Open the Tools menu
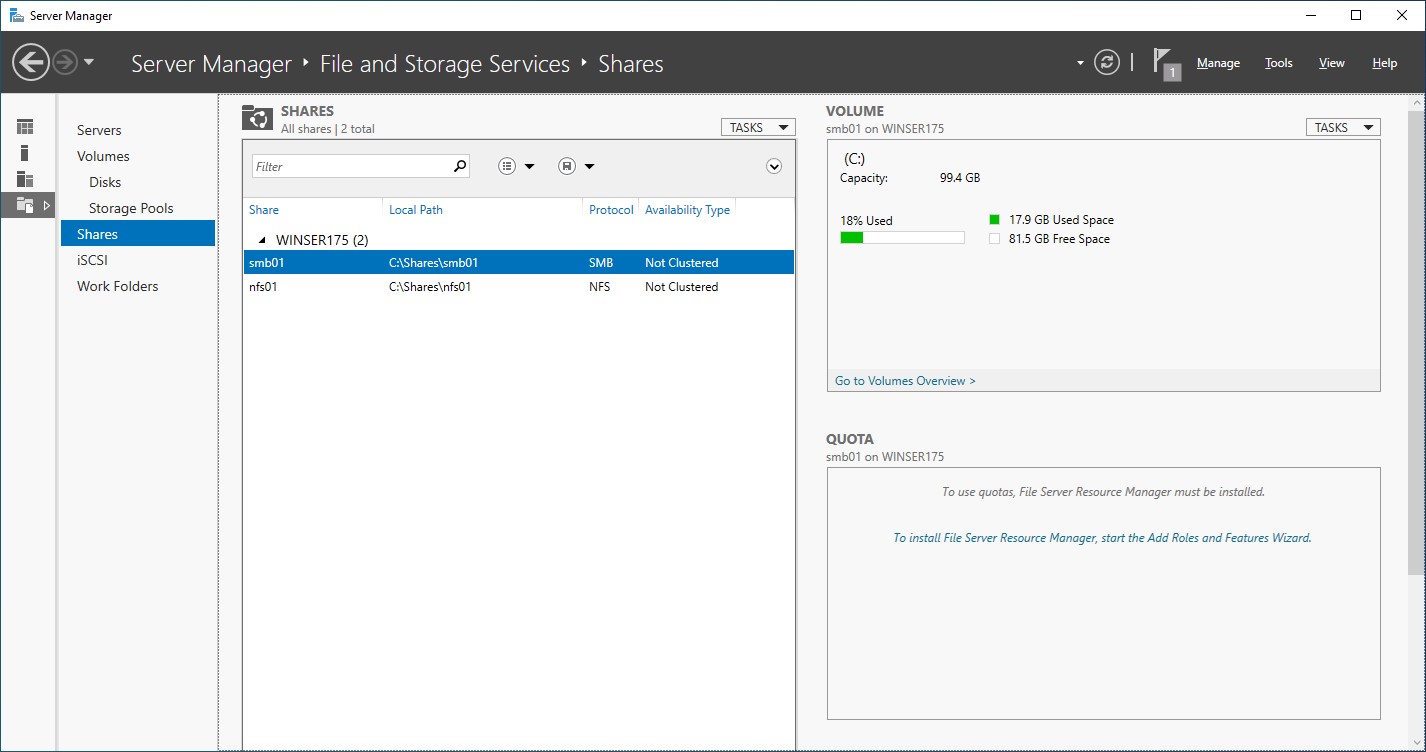The image size is (1426, 752). (1279, 63)
